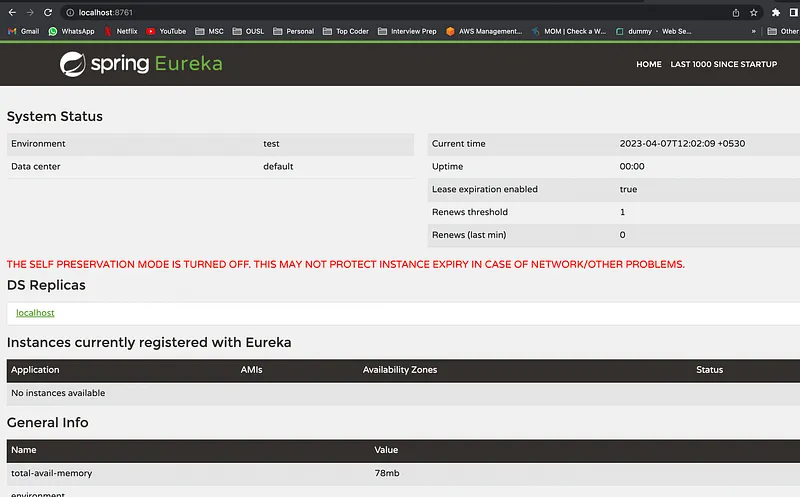The image size is (800, 497).
Task: Click the Lease expiration enabled label
Action: (485, 189)
